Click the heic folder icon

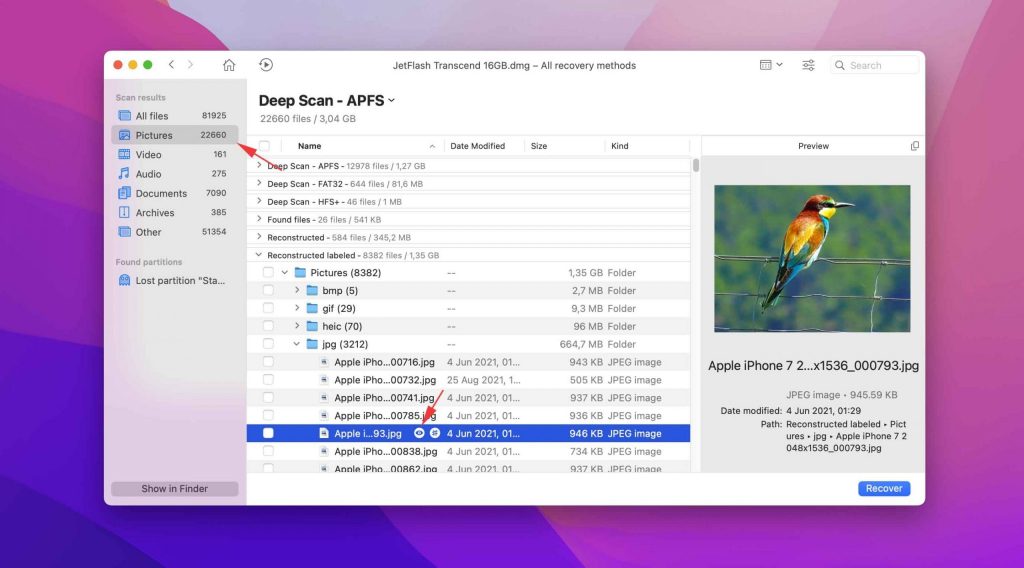click(312, 326)
